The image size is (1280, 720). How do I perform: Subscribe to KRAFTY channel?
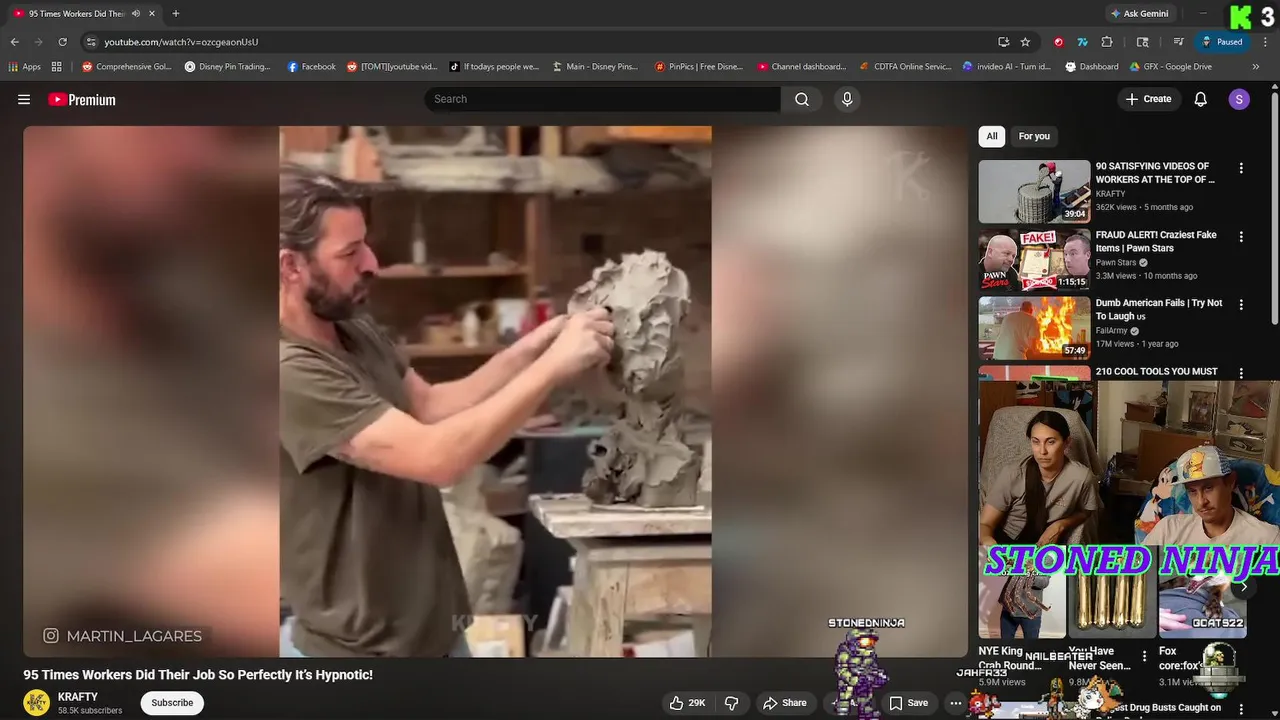click(x=172, y=703)
